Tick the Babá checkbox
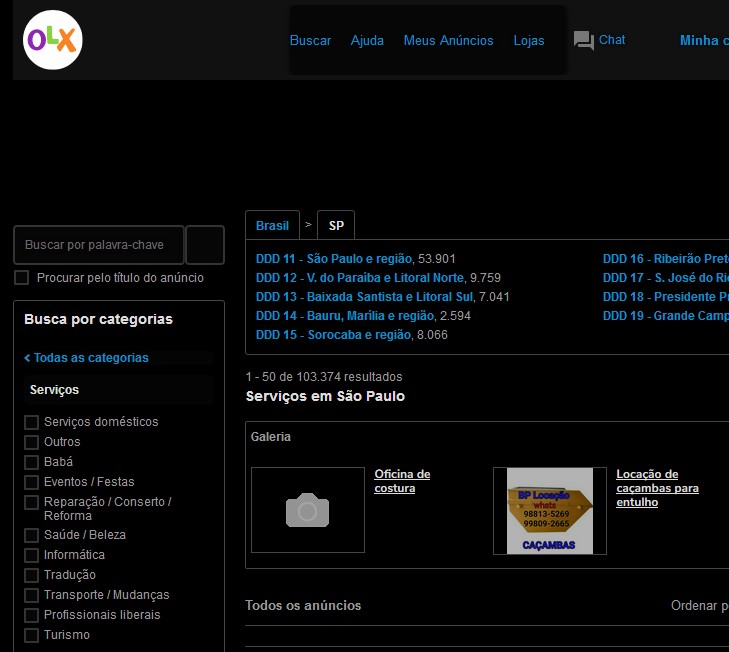729x652 pixels. coord(31,462)
